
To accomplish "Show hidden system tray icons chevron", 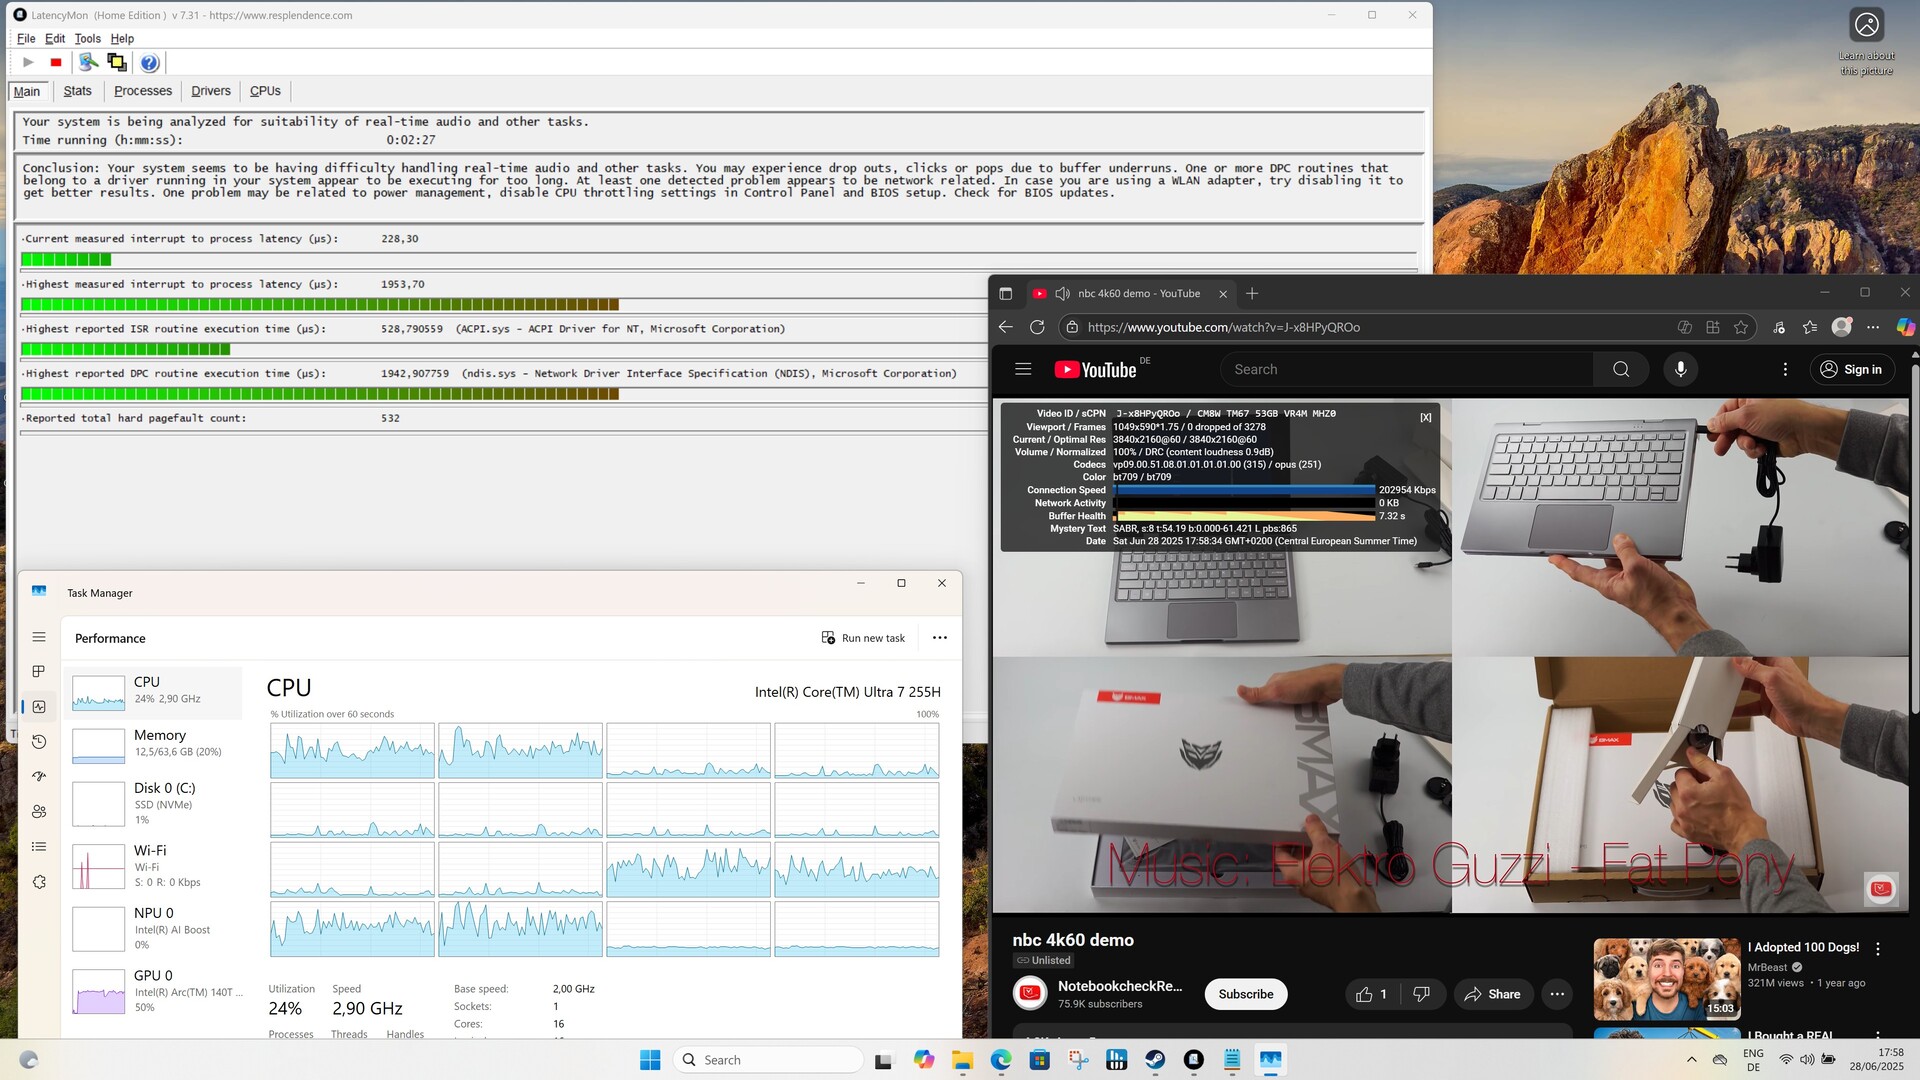I will point(1691,1060).
